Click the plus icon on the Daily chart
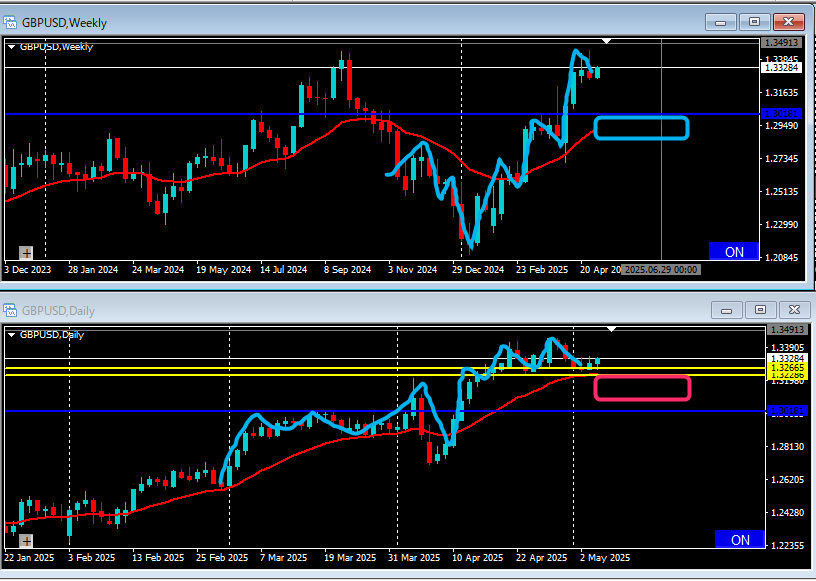Screen dimensions: 816x581 tap(26, 541)
